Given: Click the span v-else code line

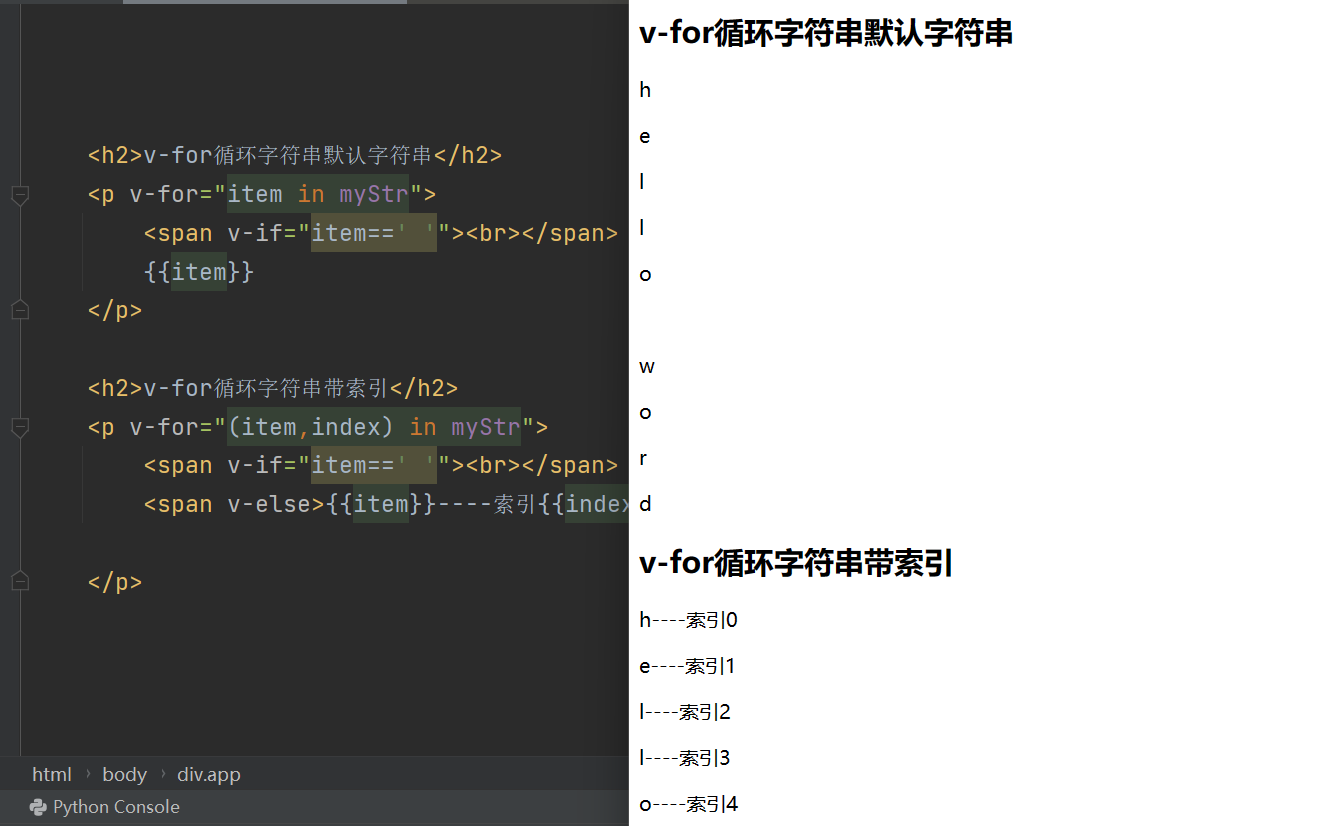Looking at the screenshot, I should 386,504.
